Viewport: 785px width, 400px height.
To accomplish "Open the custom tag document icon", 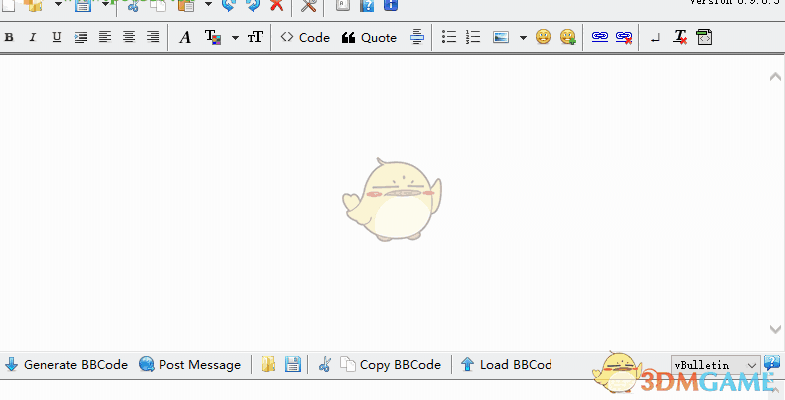I will (x=704, y=37).
